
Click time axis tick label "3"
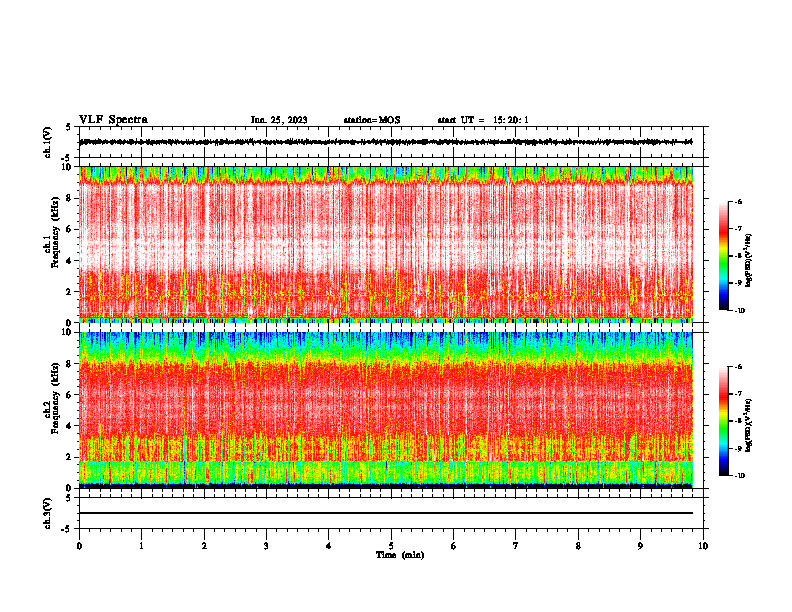coord(266,546)
